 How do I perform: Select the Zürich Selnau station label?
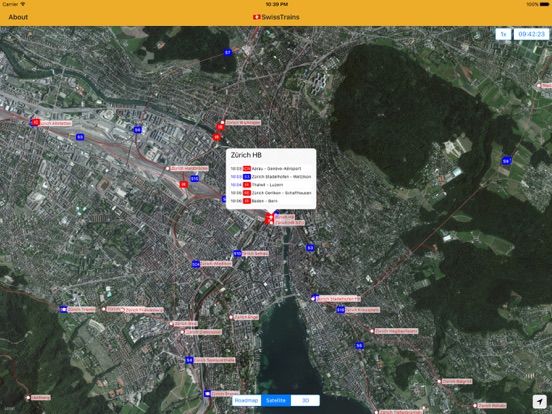pos(255,253)
